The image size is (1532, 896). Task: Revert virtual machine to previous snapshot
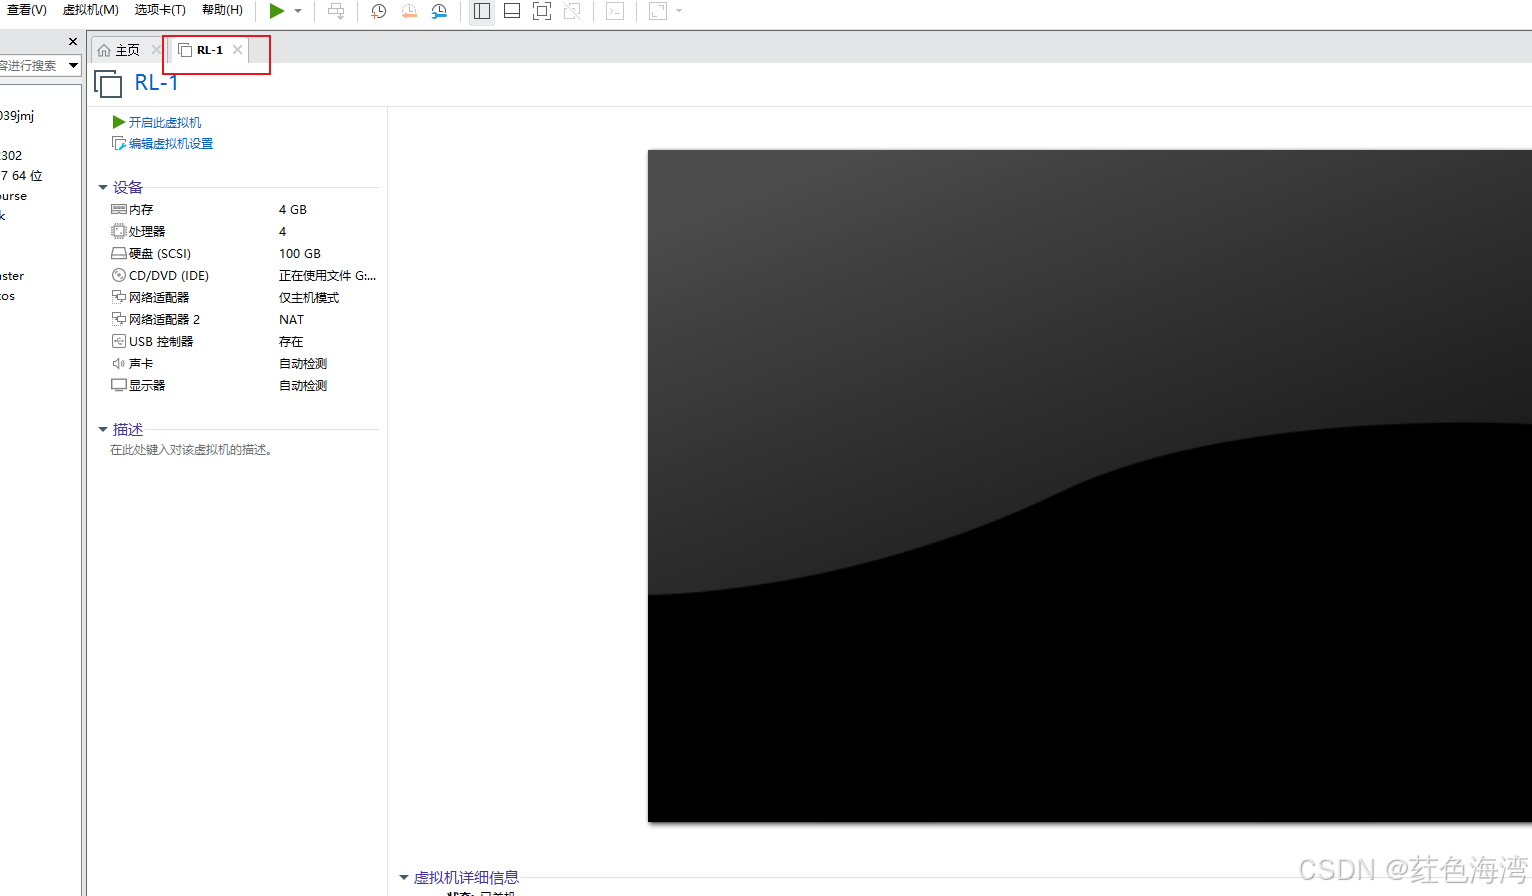click(x=409, y=11)
